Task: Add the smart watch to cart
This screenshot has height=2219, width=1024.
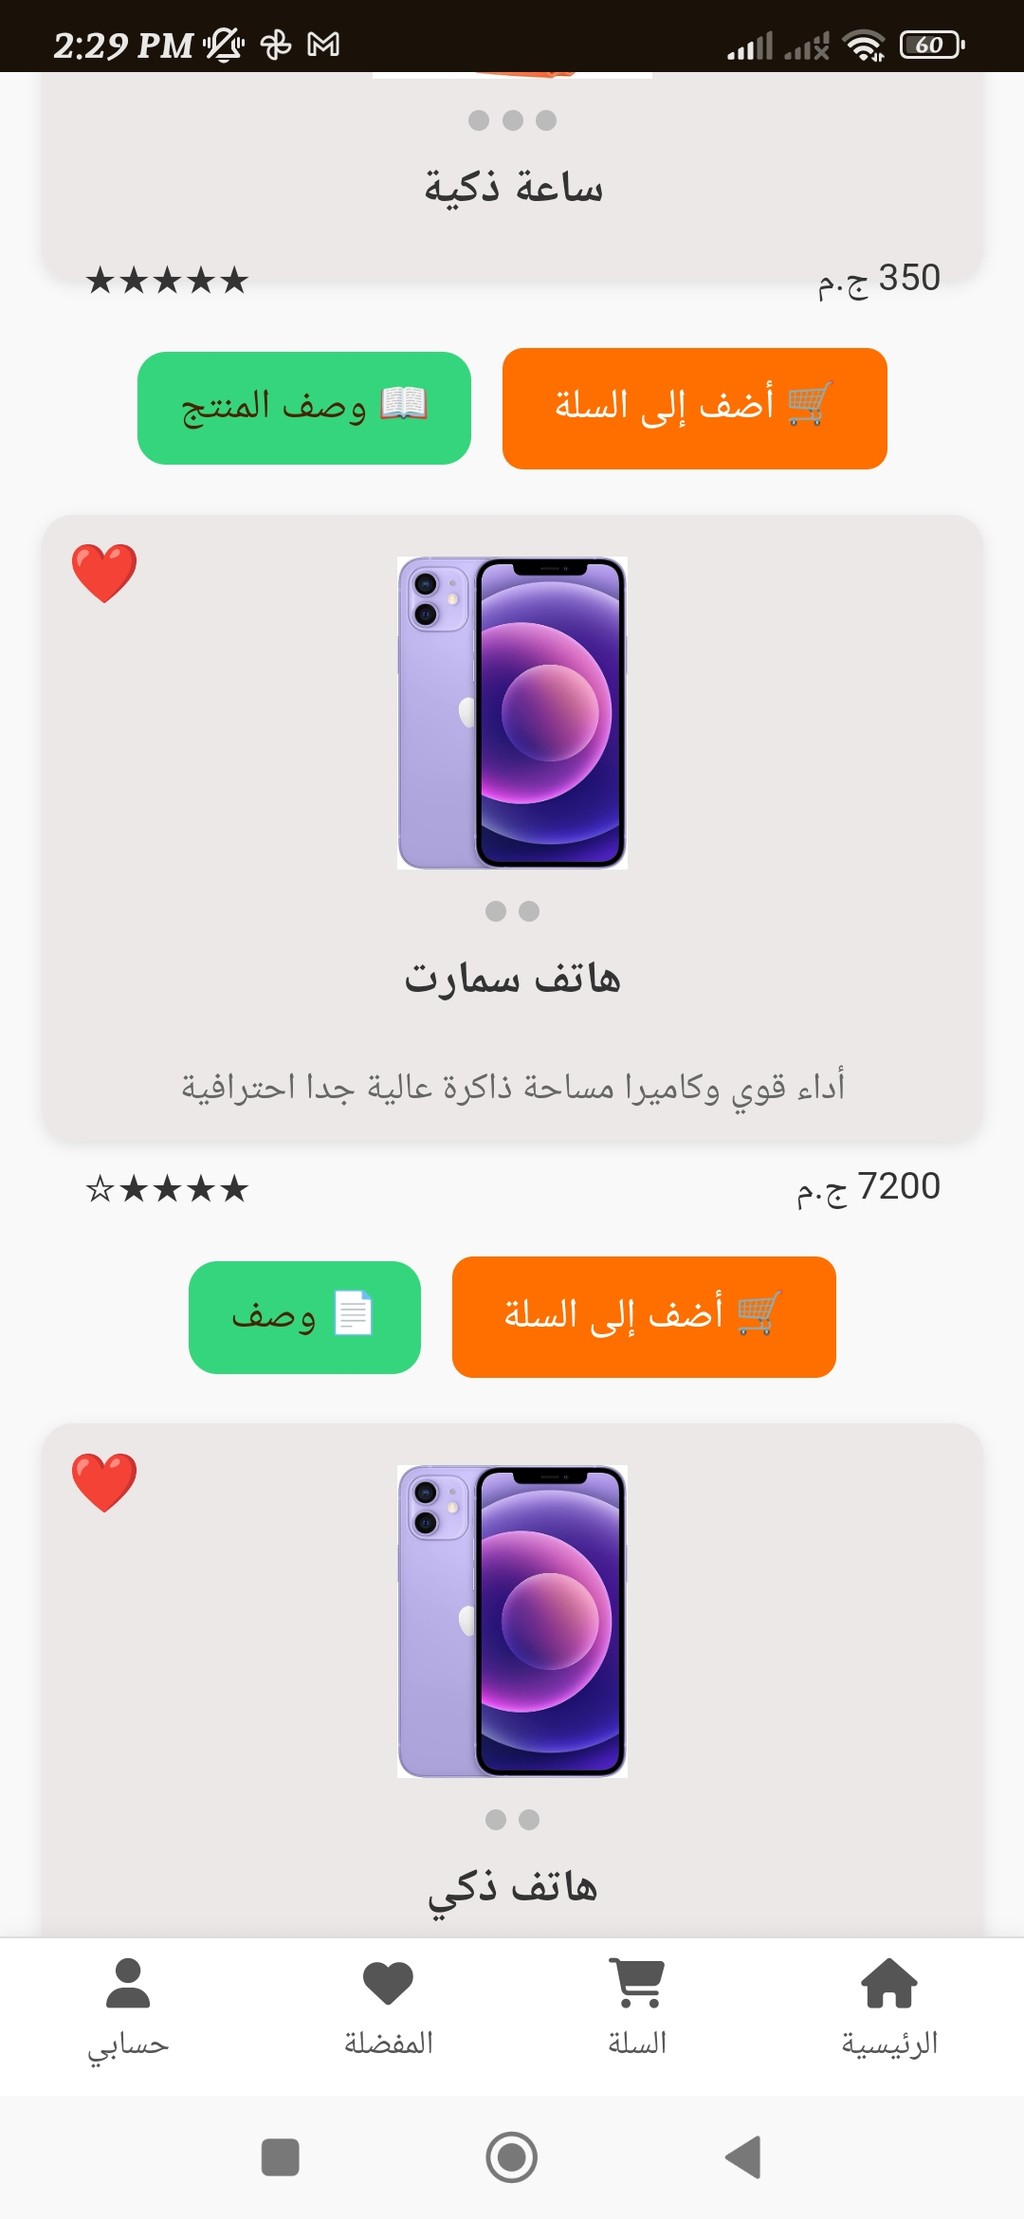Action: [x=694, y=408]
